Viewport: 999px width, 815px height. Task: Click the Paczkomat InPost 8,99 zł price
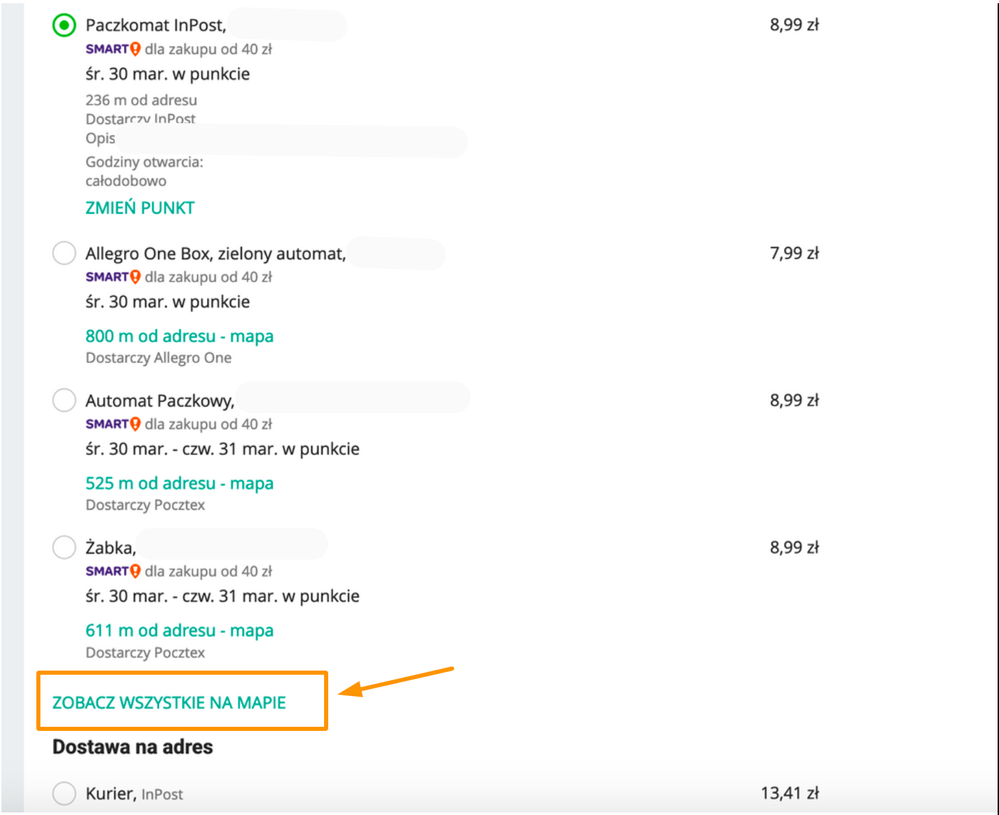click(x=794, y=25)
